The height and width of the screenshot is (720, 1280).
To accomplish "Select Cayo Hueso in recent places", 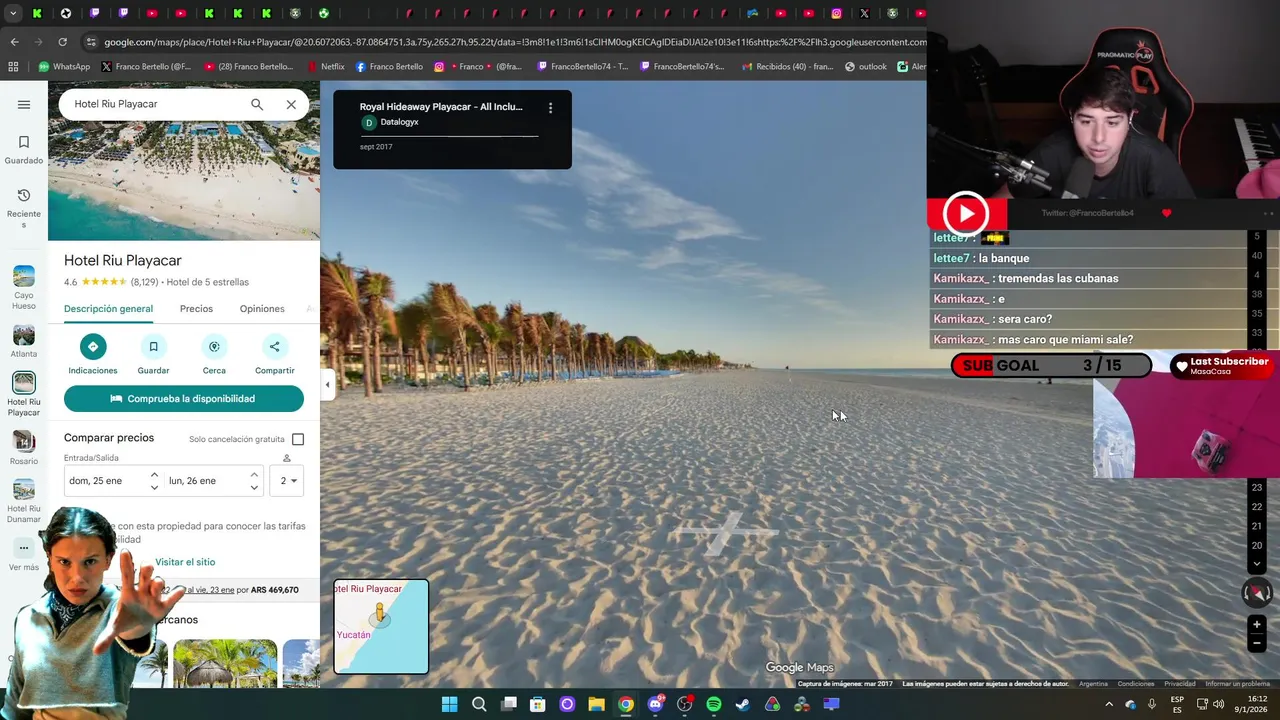I will pos(24,288).
